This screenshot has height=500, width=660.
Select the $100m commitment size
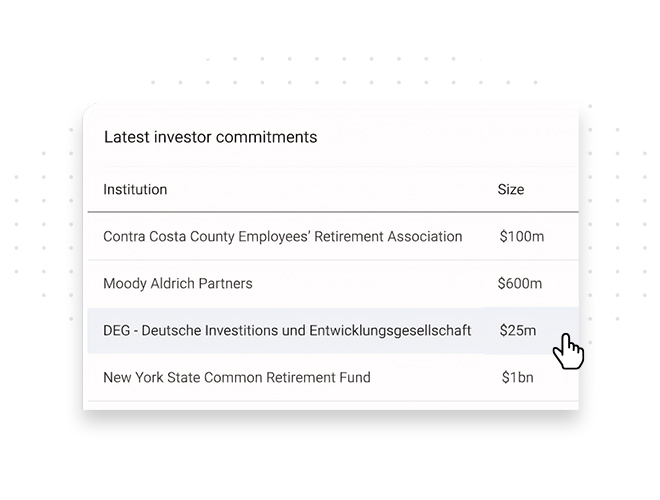522,237
